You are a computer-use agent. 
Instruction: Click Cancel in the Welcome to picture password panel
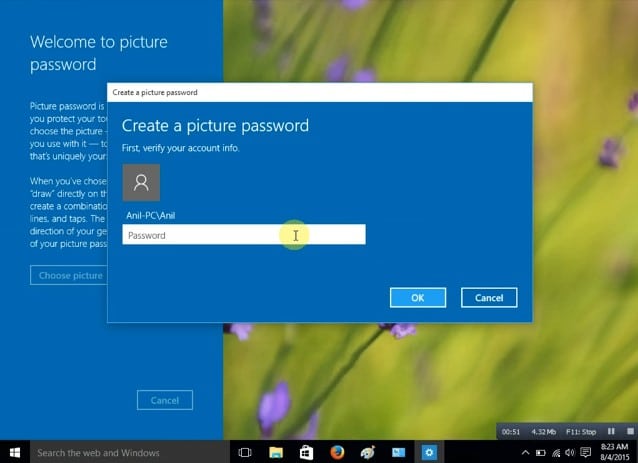click(x=165, y=400)
